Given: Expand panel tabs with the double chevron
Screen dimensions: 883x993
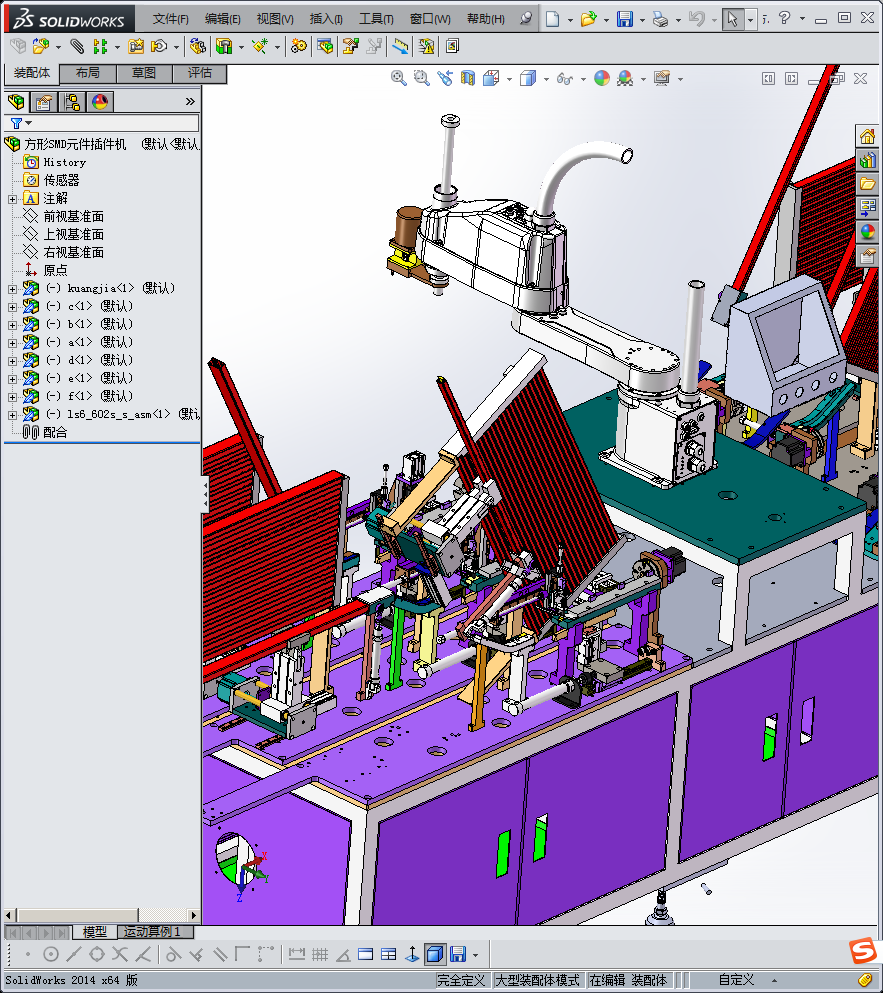Looking at the screenshot, I should pos(190,101).
